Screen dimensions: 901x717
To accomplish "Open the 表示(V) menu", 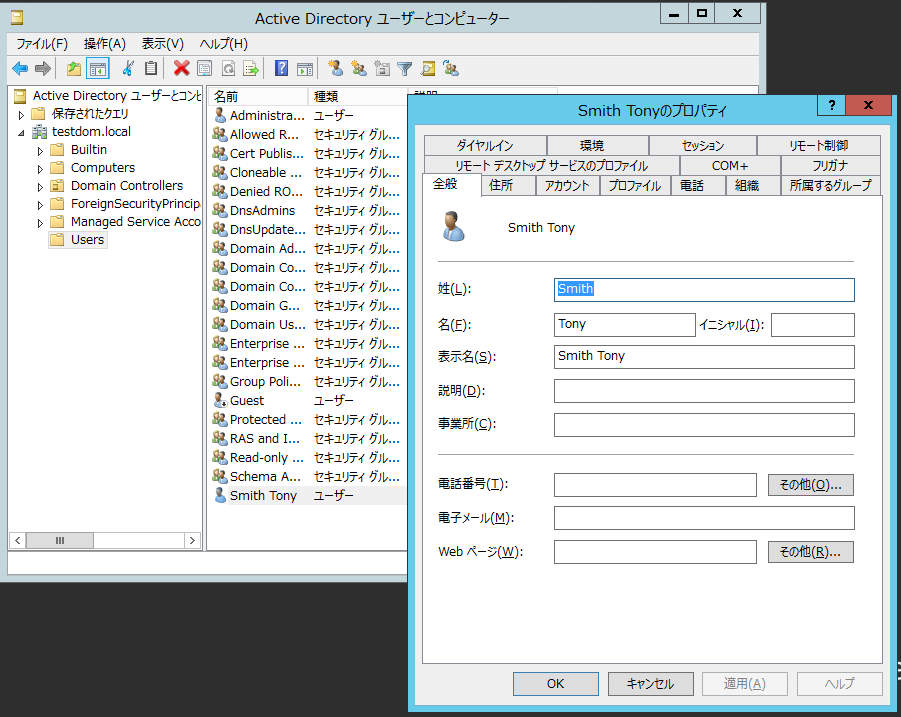I will pos(163,44).
